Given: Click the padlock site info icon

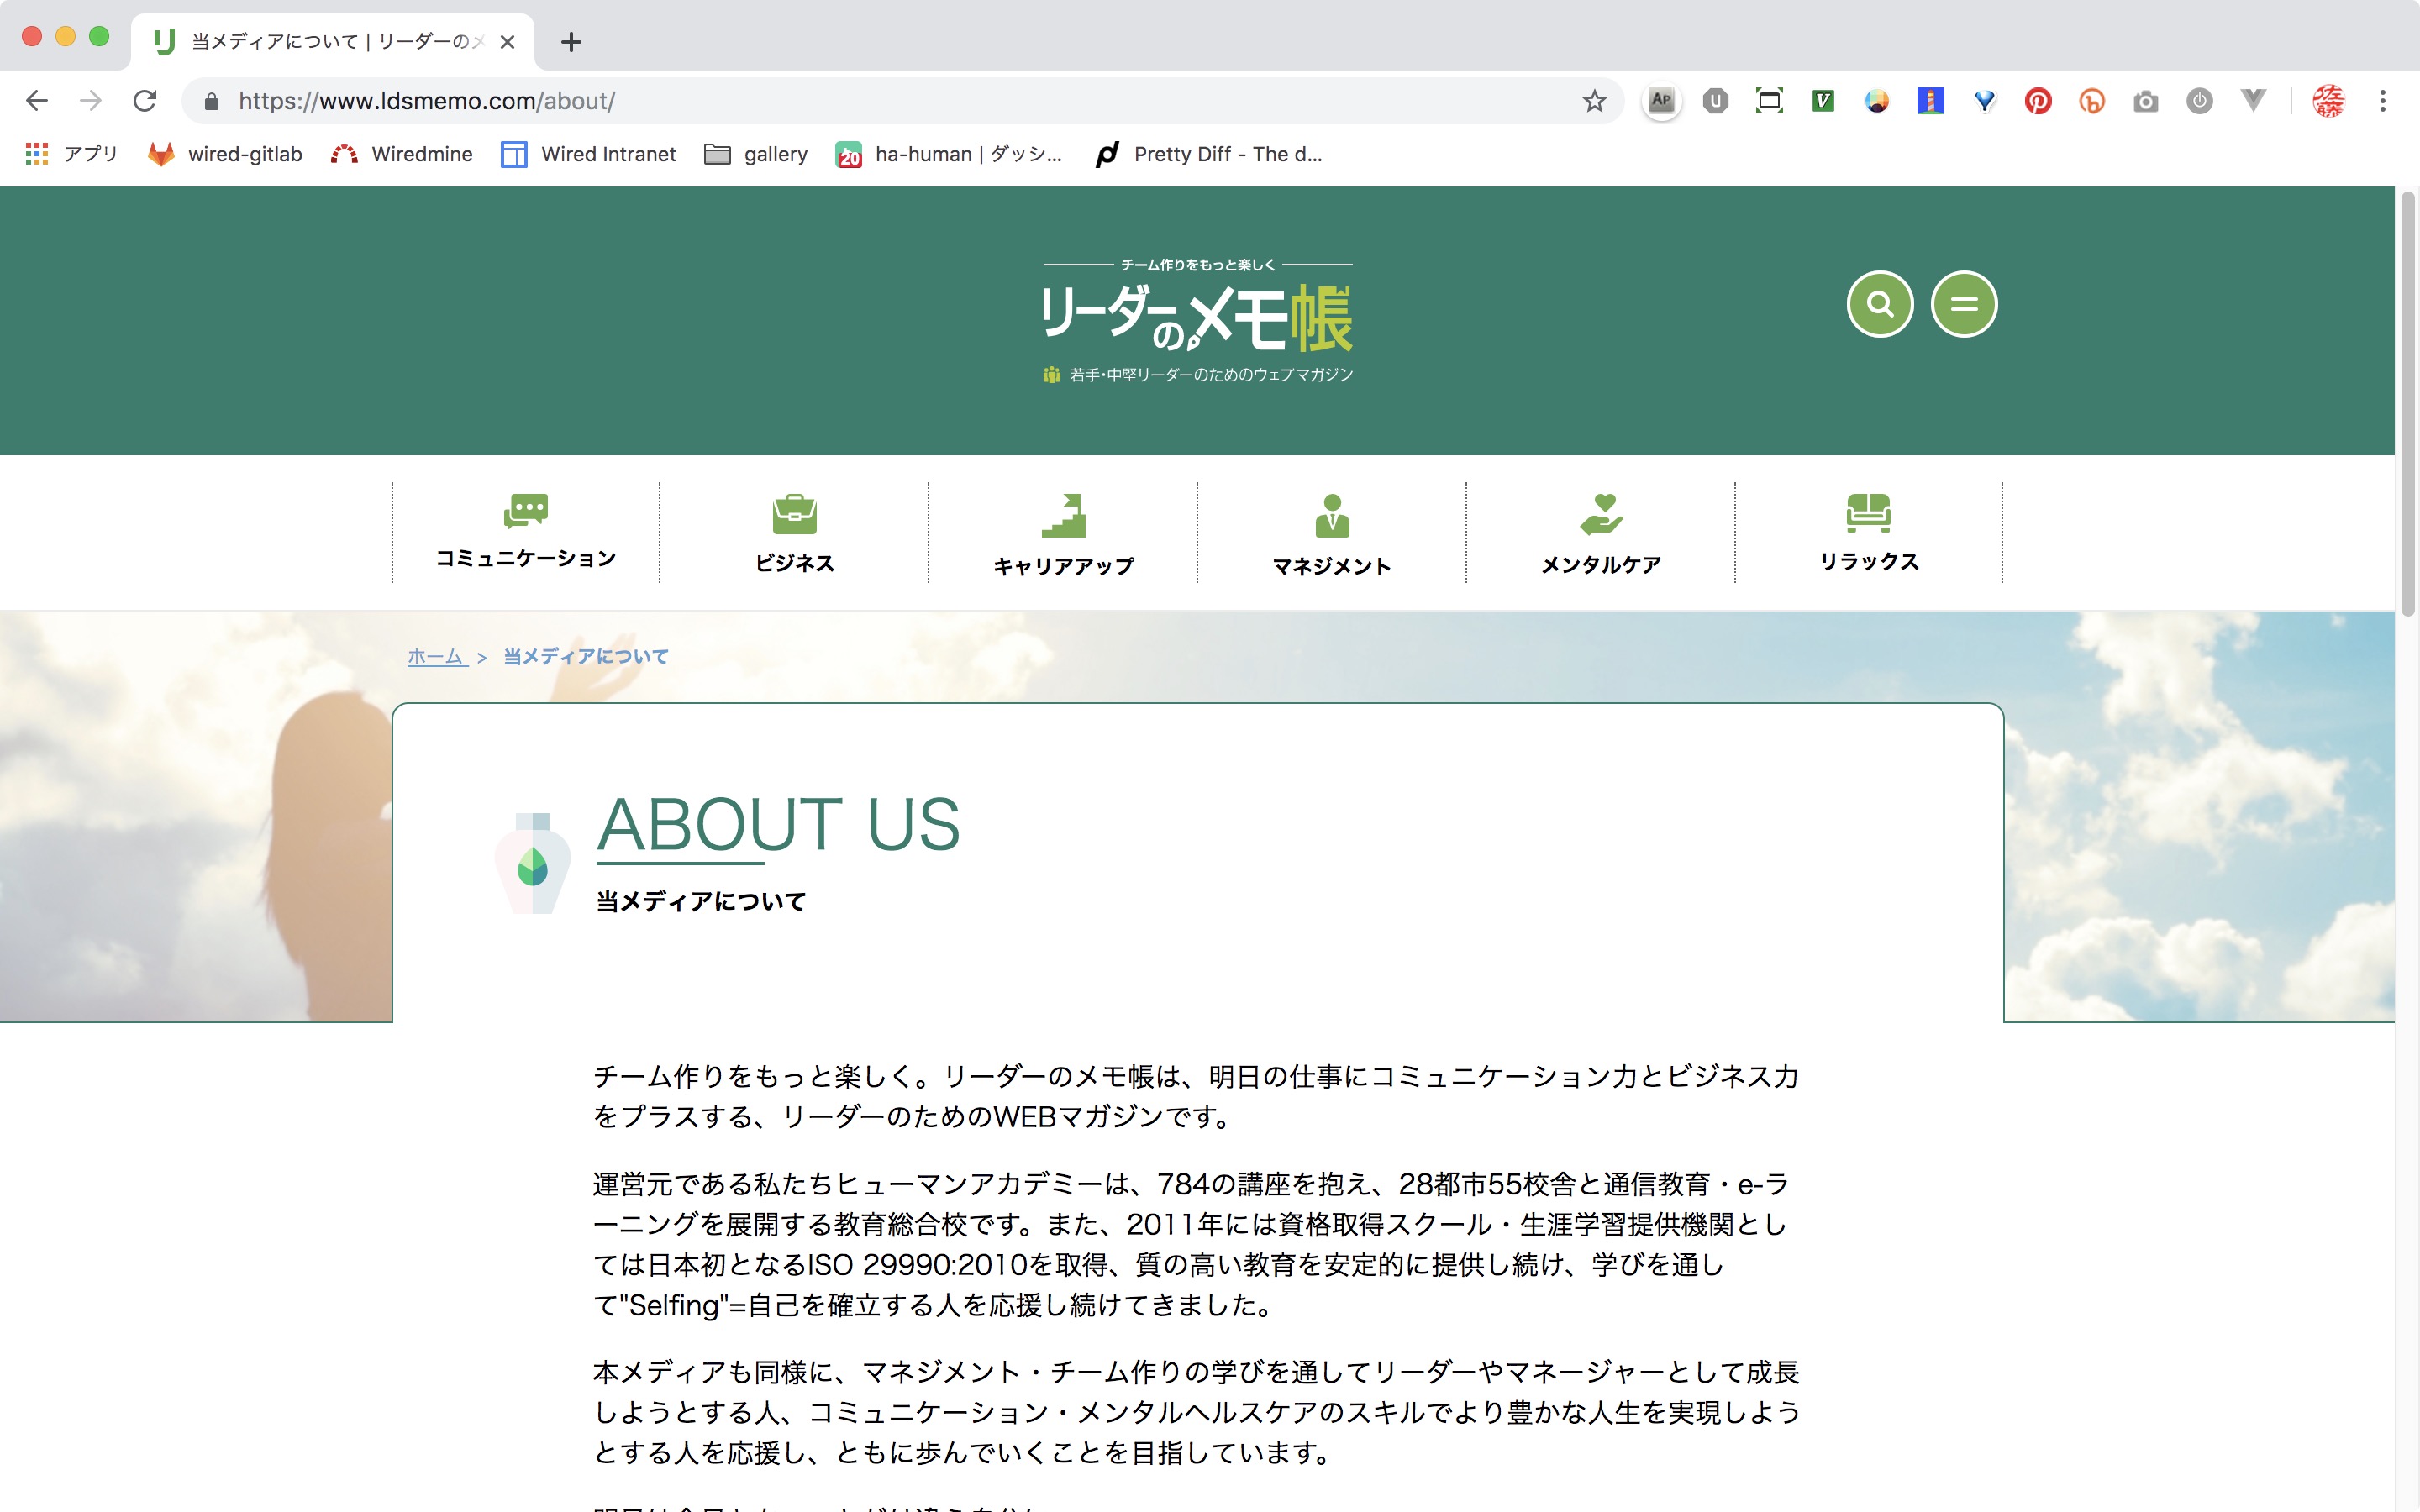Looking at the screenshot, I should point(211,101).
